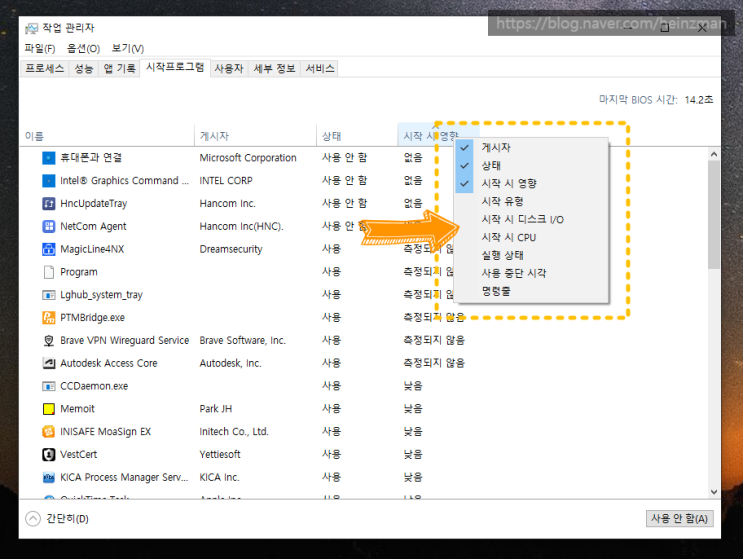Uncheck 상태 column in context menu

pos(531,165)
